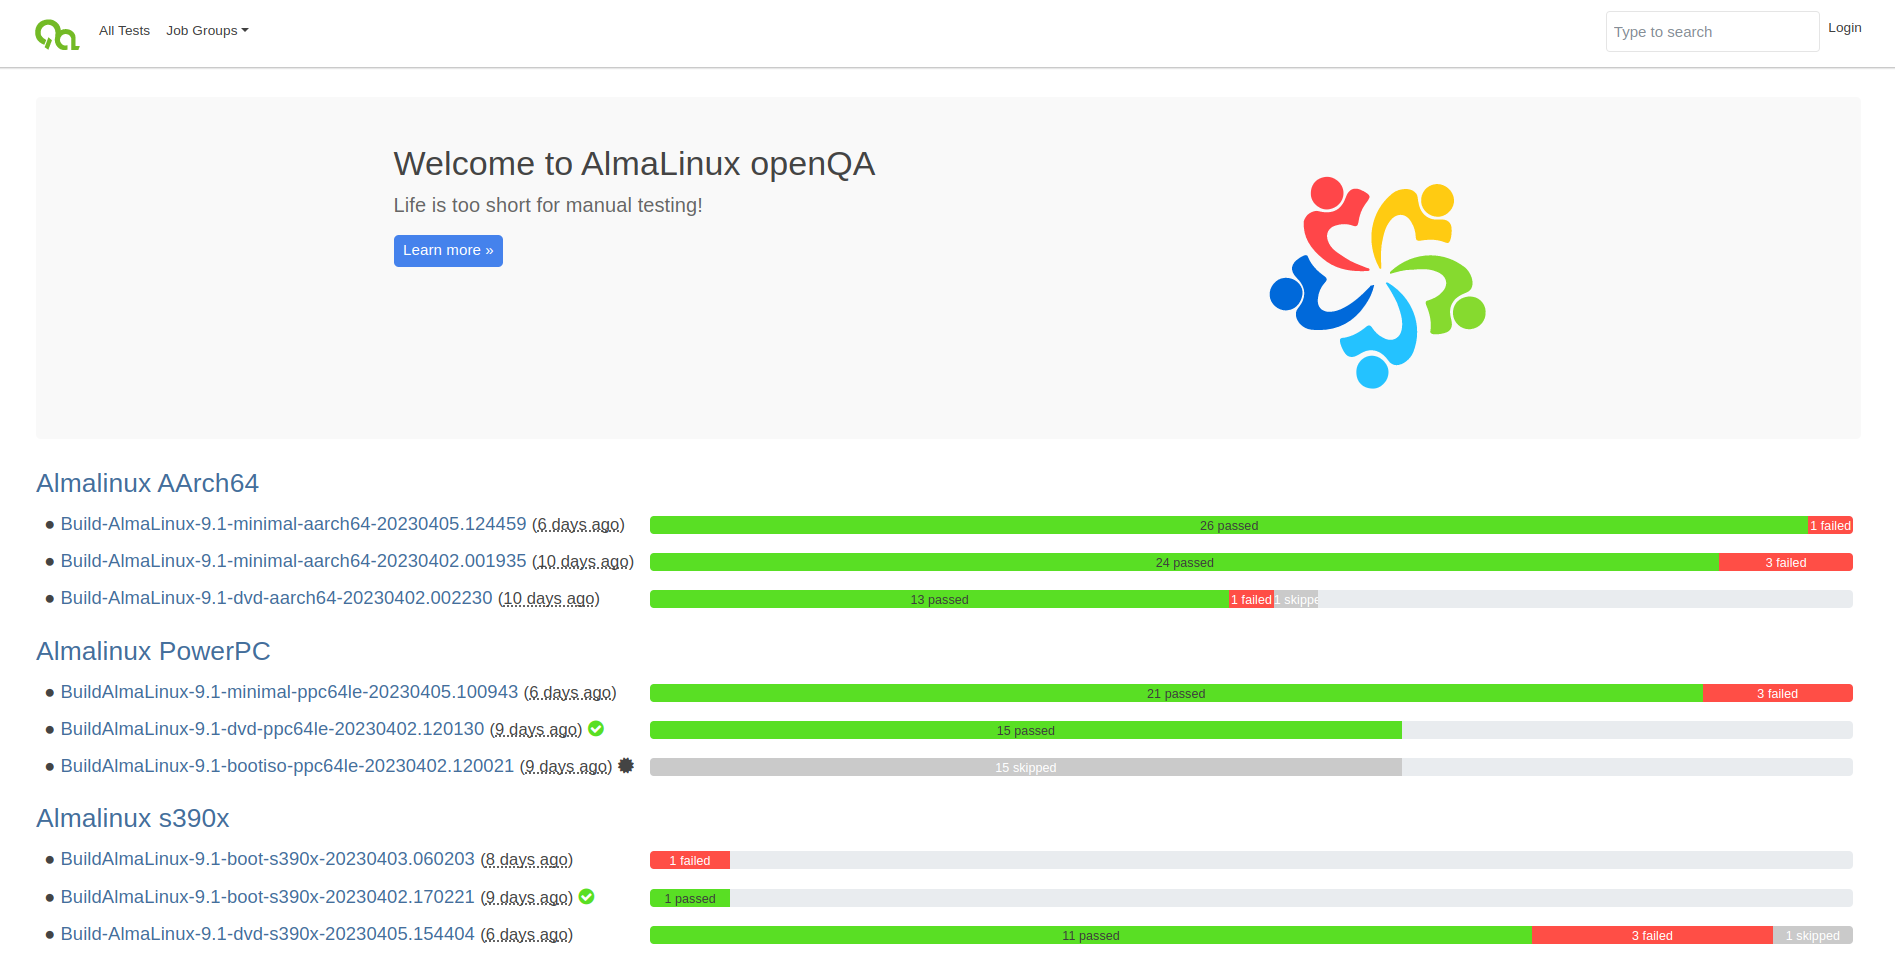Click the 3 failed segment for minimal-ppc64le
1895x973 pixels.
[1777, 694]
